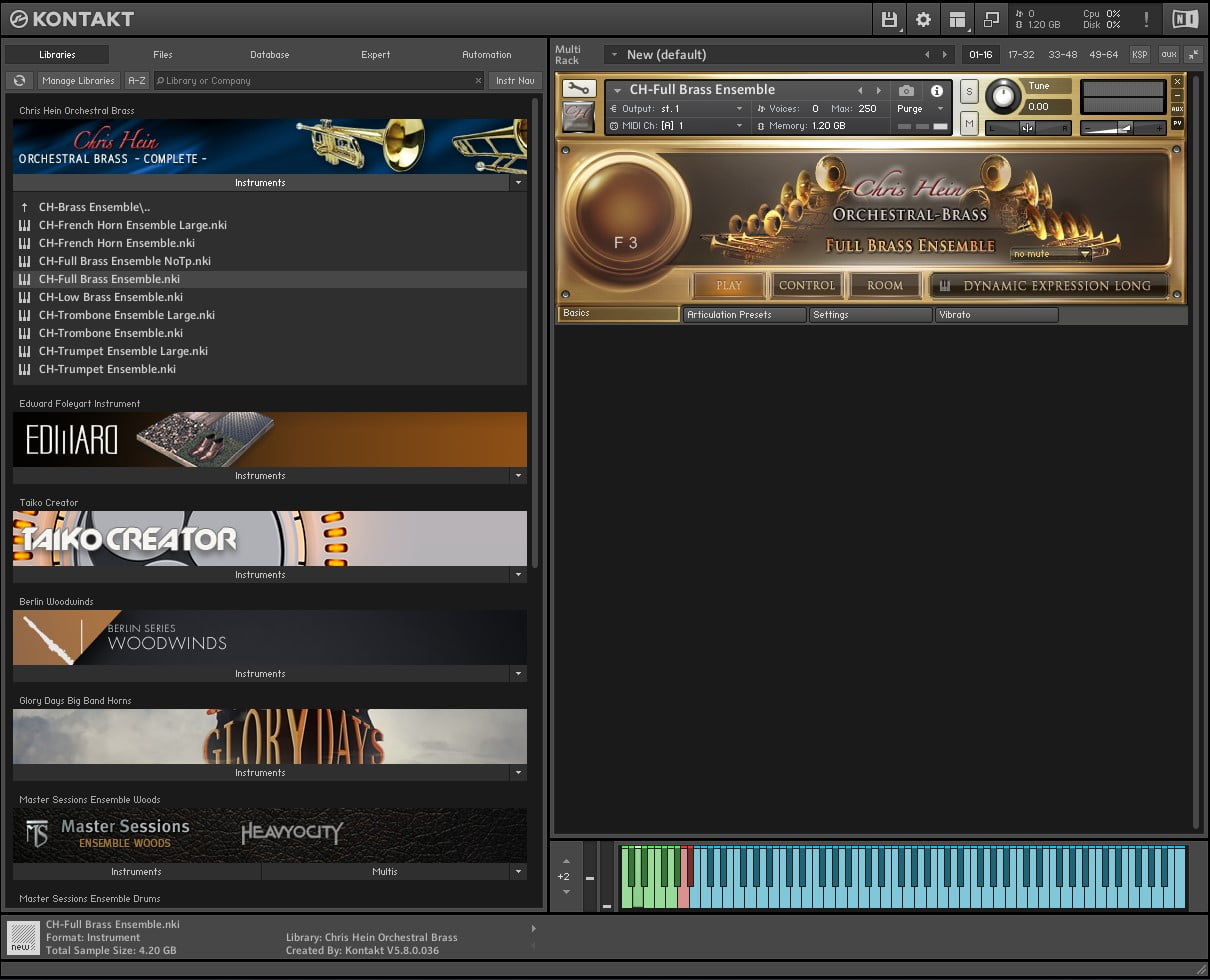Open the KSP multi script editor
This screenshot has width=1210, height=980.
tap(1139, 55)
